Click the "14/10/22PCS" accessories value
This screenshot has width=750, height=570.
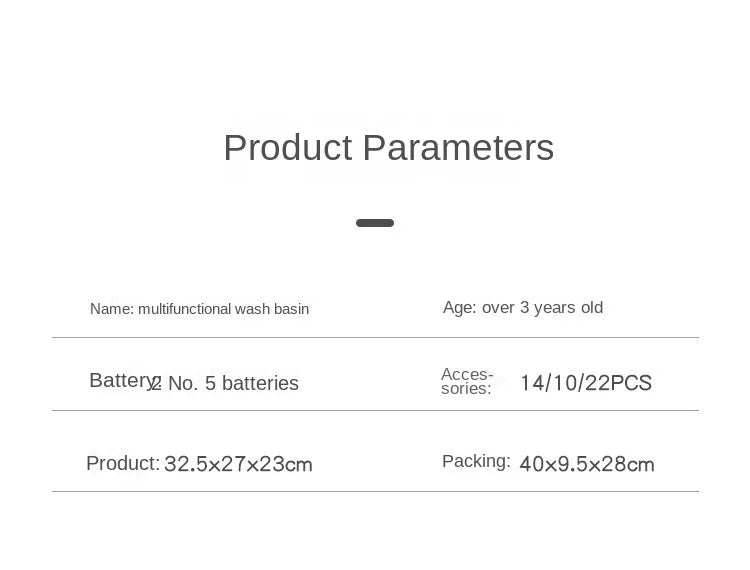(585, 383)
